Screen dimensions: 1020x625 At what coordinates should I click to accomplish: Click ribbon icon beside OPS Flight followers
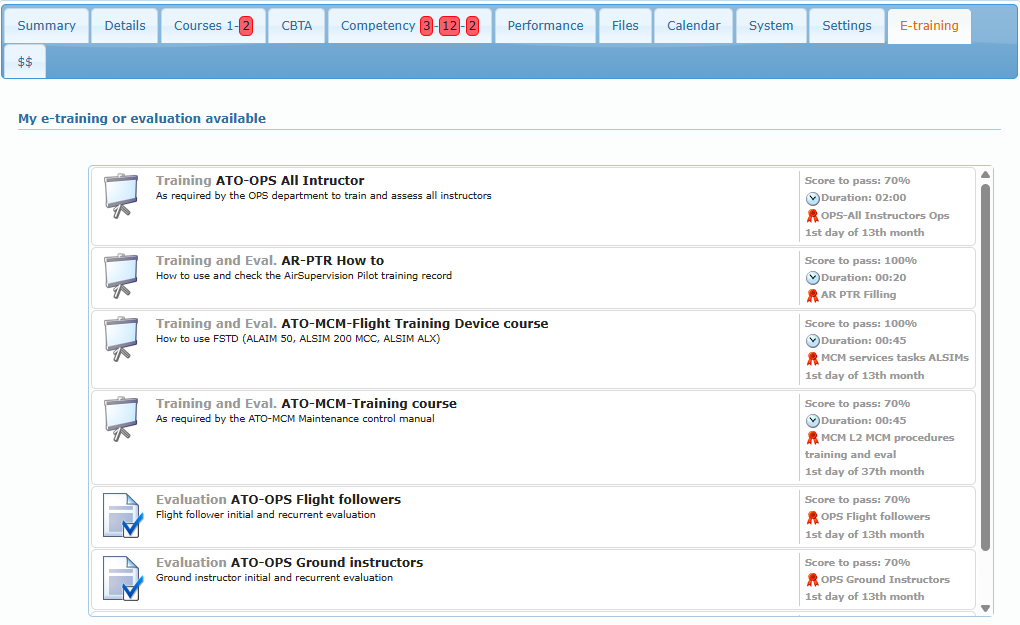click(812, 518)
